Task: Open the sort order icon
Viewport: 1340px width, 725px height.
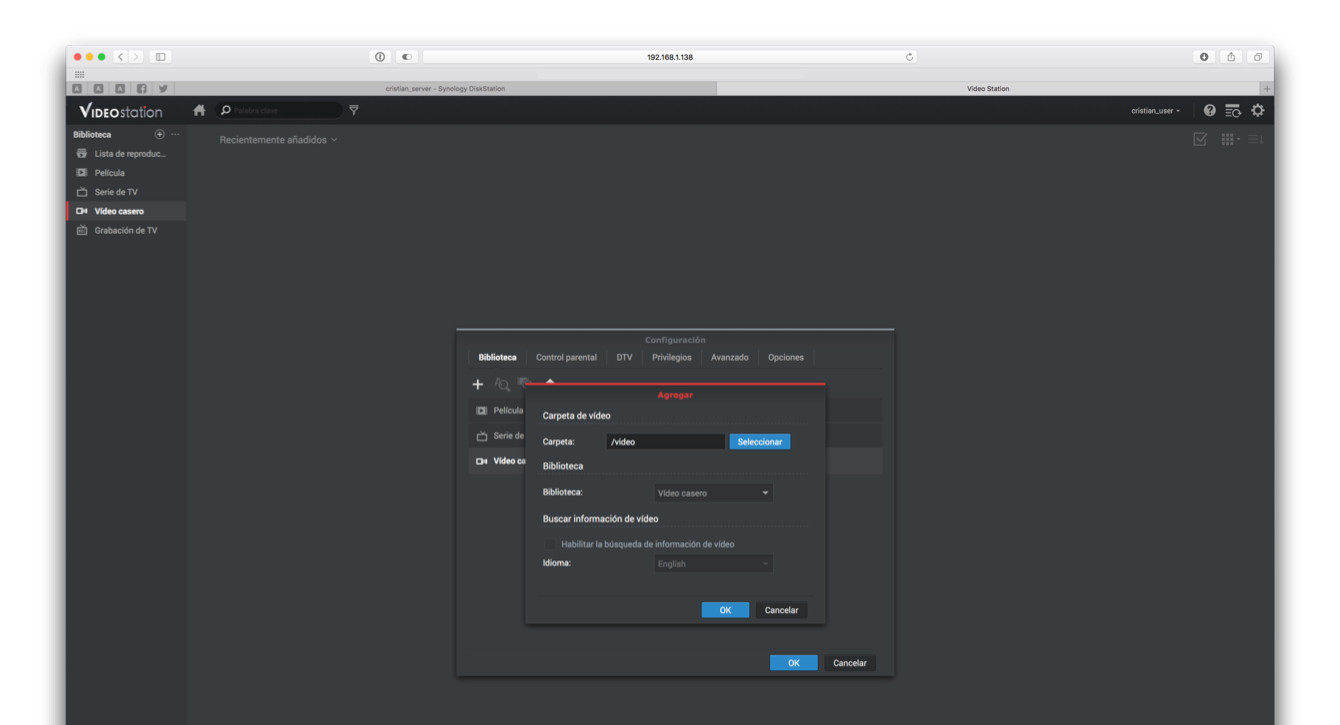Action: 1255,140
